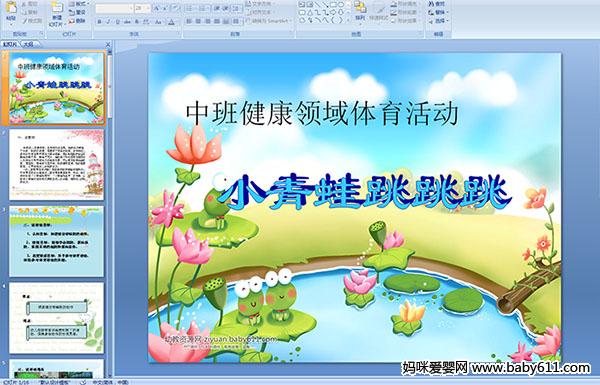Image resolution: width=600 pixels, height=385 pixels.
Task: Click the font color A icon
Action: pos(171,22)
